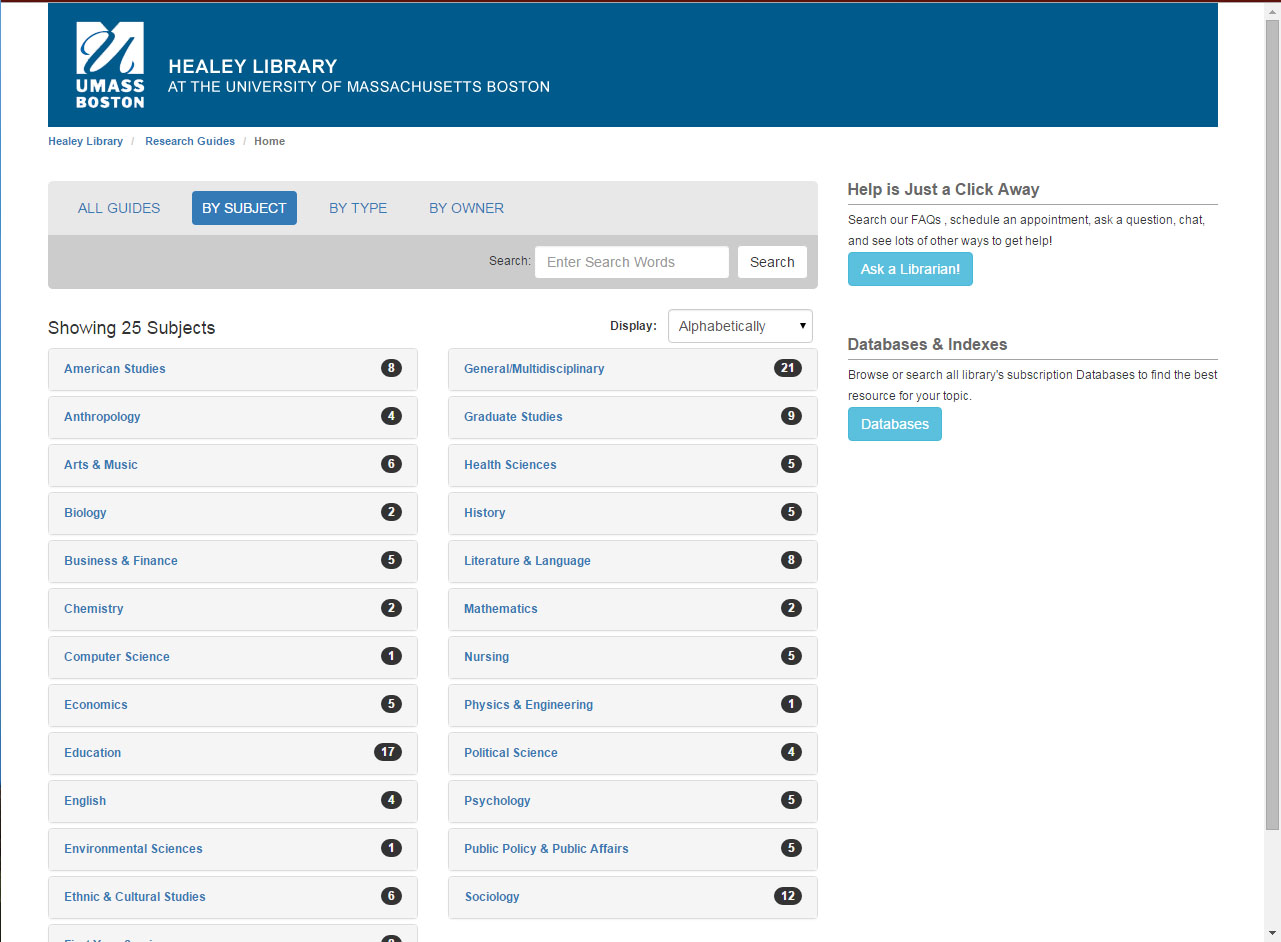The image size is (1281, 942).
Task: Open the Mathematics subject guides
Action: click(x=633, y=609)
